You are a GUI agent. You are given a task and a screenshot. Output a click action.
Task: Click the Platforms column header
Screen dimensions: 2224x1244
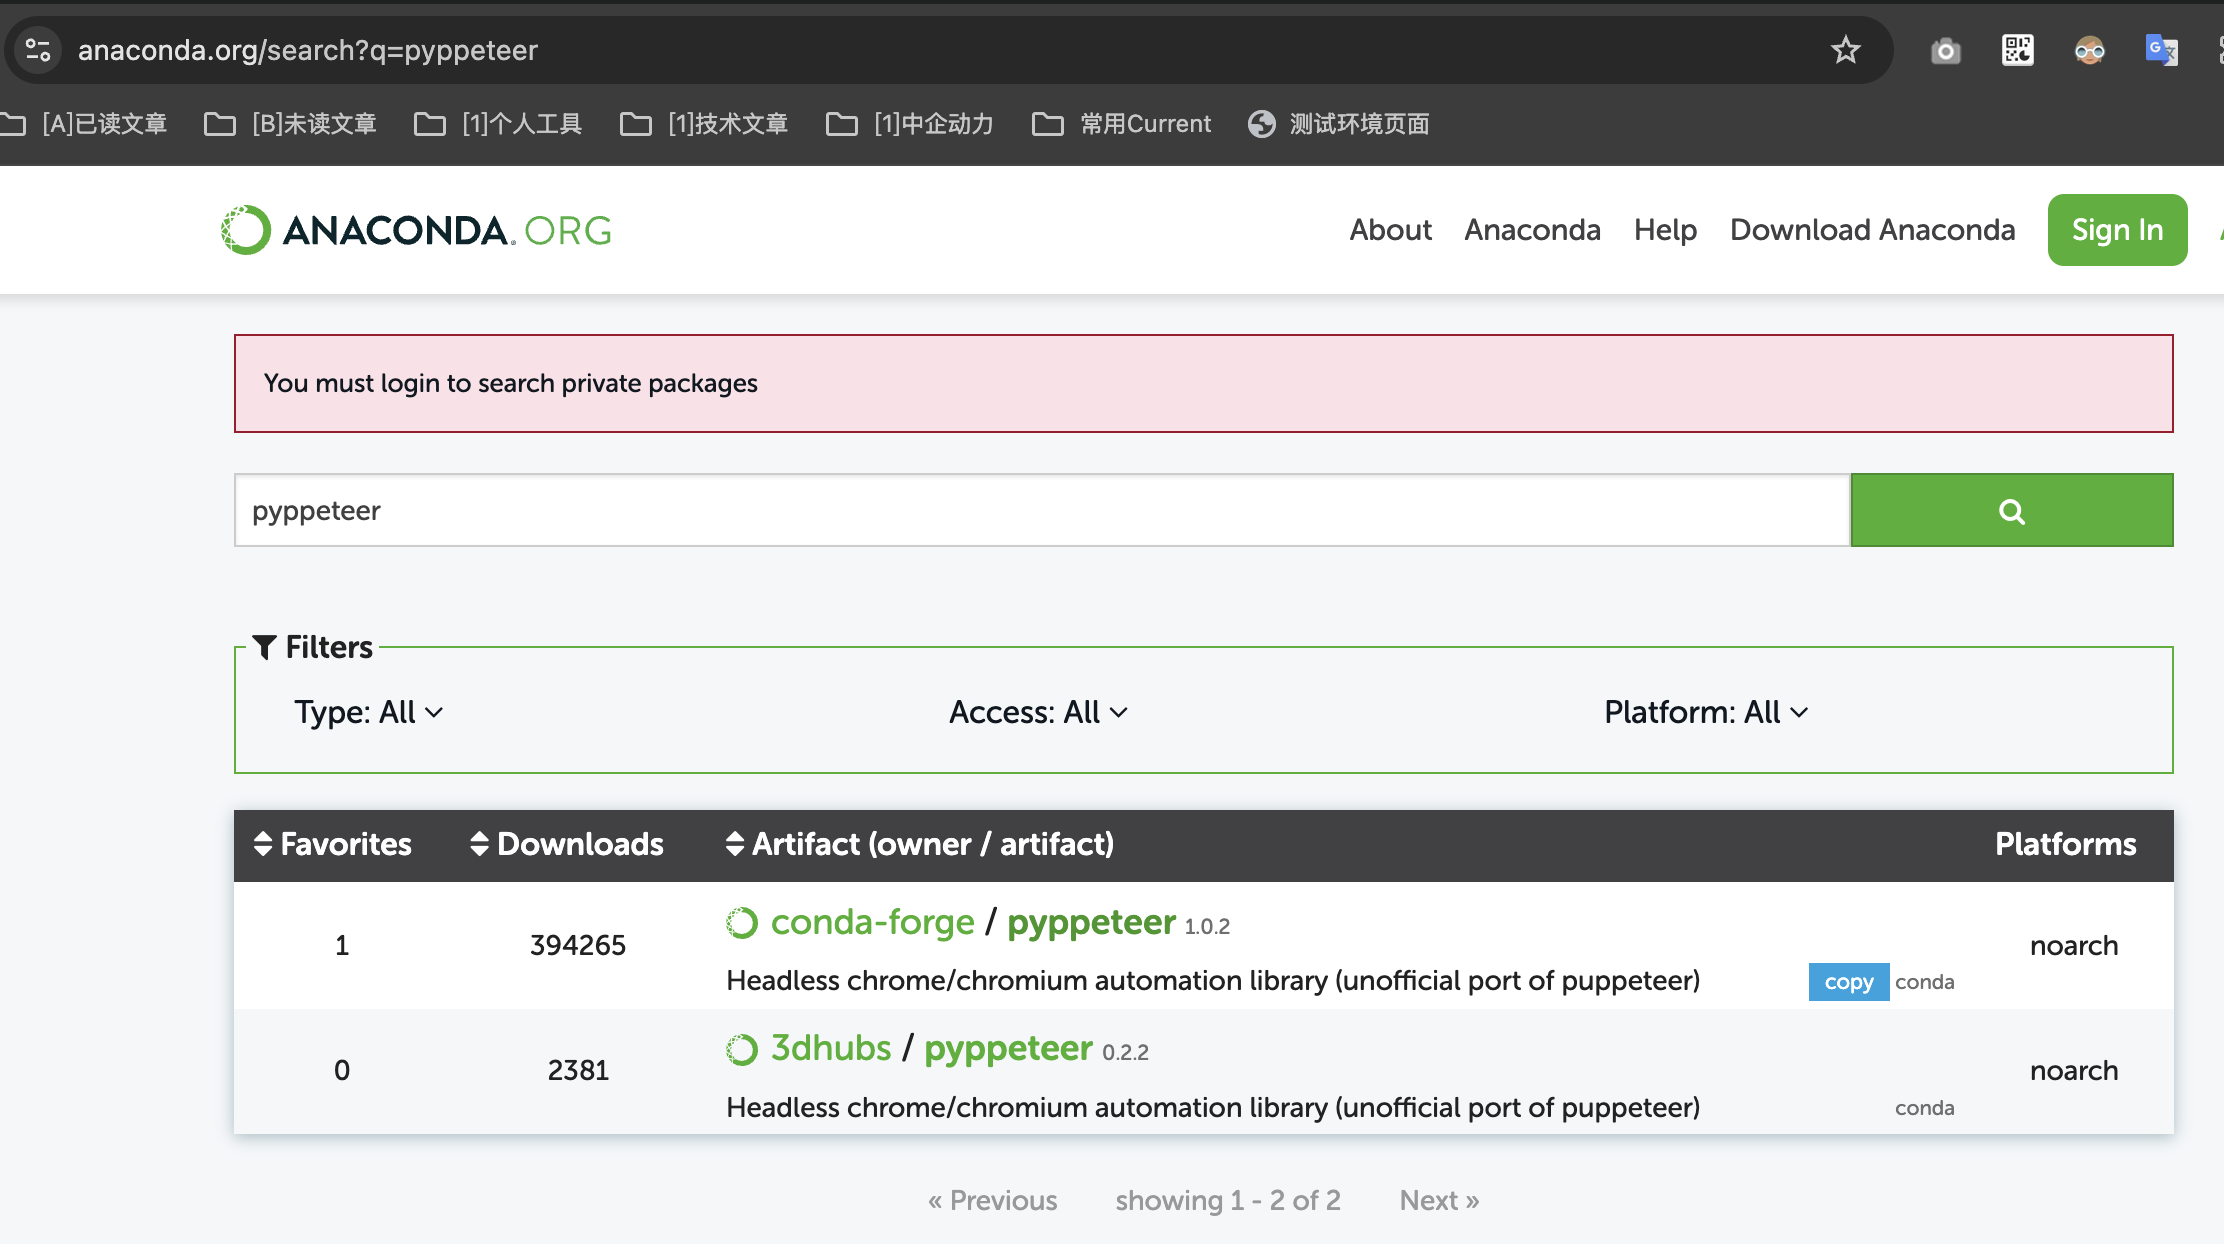pyautogui.click(x=2065, y=844)
